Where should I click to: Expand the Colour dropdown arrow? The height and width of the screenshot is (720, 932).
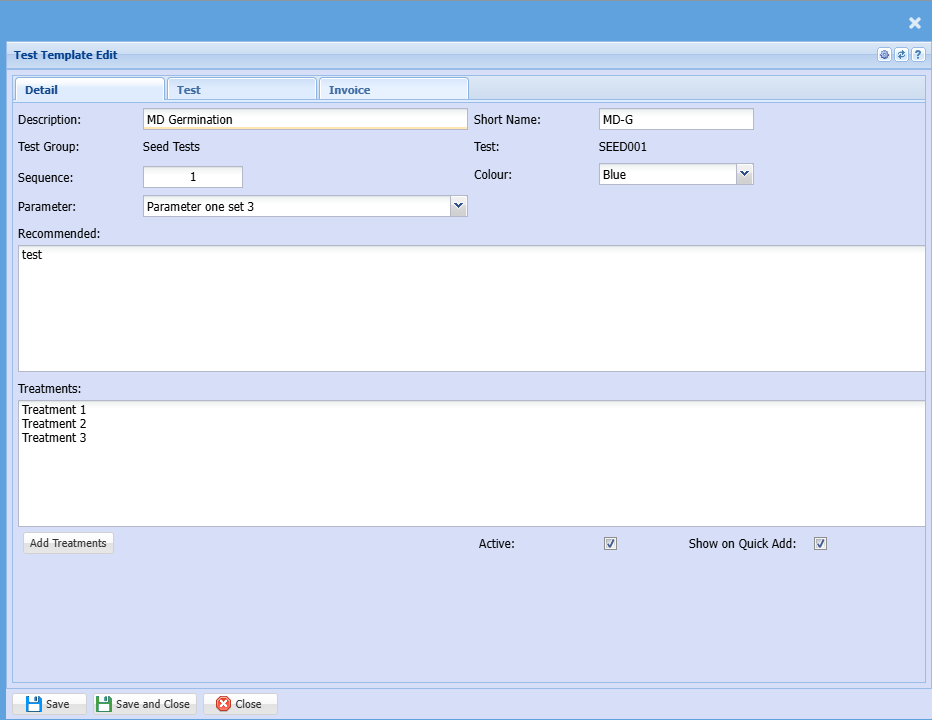[x=744, y=174]
